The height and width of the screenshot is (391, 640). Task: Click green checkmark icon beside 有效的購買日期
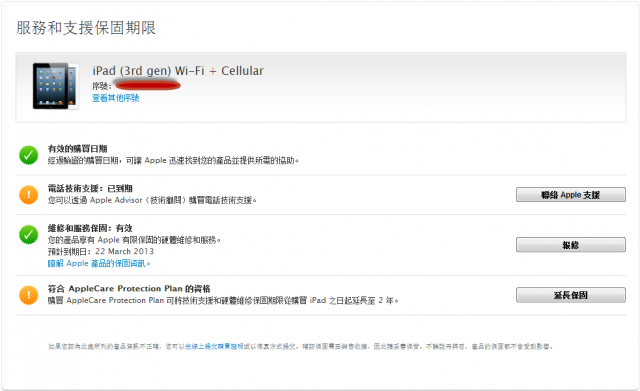[x=29, y=155]
